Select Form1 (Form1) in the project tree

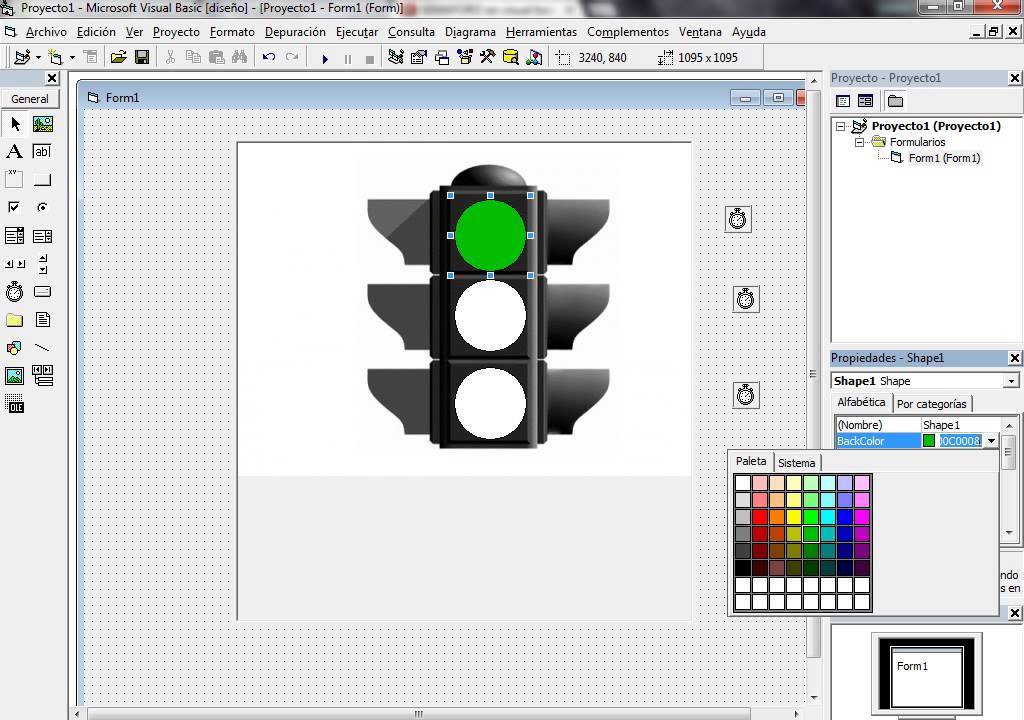[943, 158]
